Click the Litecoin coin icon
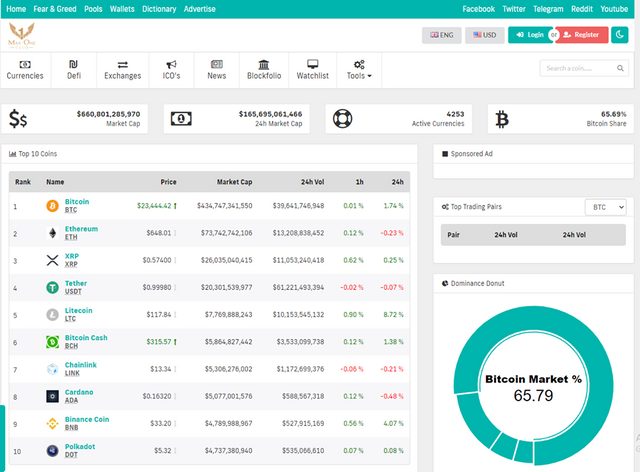This screenshot has height=472, width=640. coord(52,315)
